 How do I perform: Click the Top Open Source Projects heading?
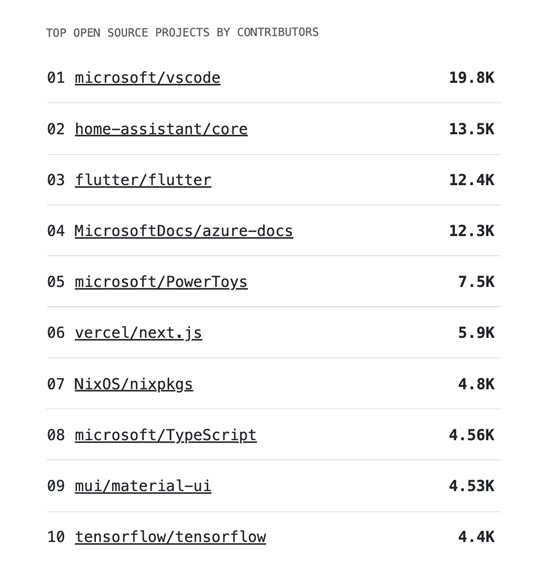tap(182, 33)
